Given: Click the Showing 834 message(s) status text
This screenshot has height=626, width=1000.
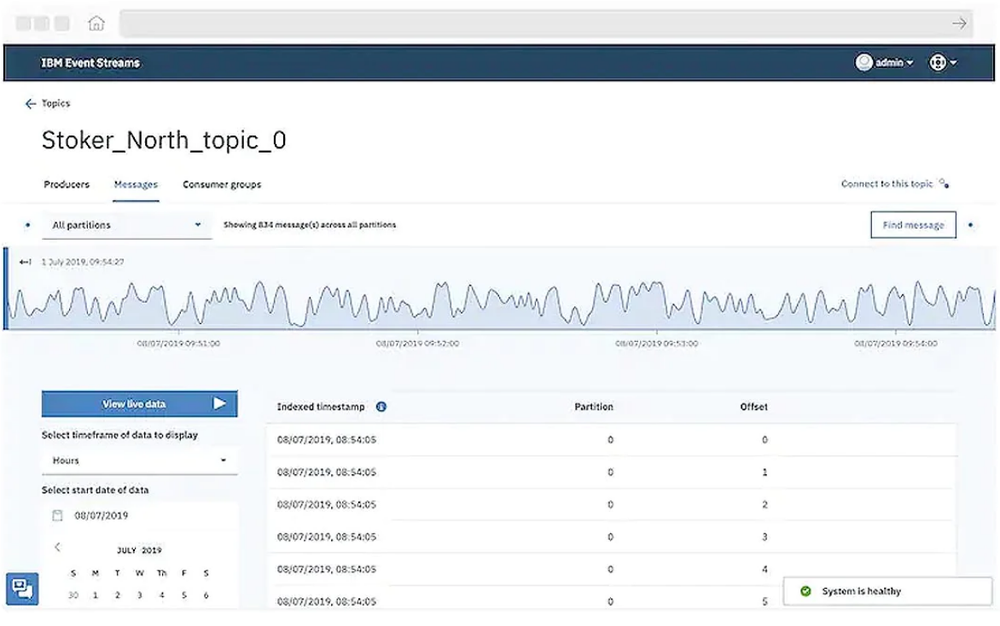Looking at the screenshot, I should coord(309,225).
